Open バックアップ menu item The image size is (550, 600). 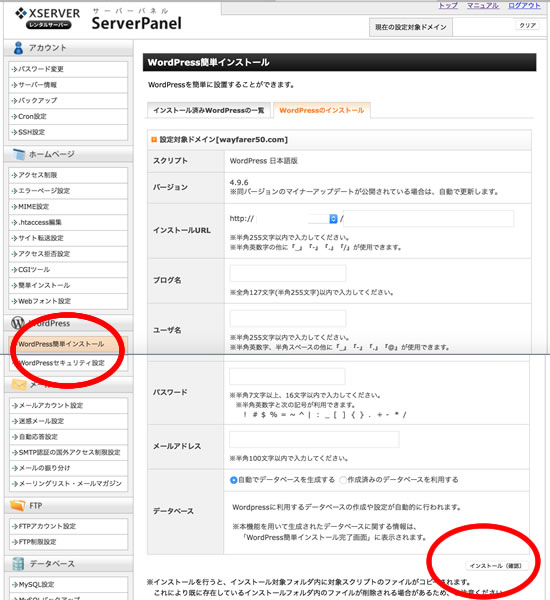pos(68,101)
